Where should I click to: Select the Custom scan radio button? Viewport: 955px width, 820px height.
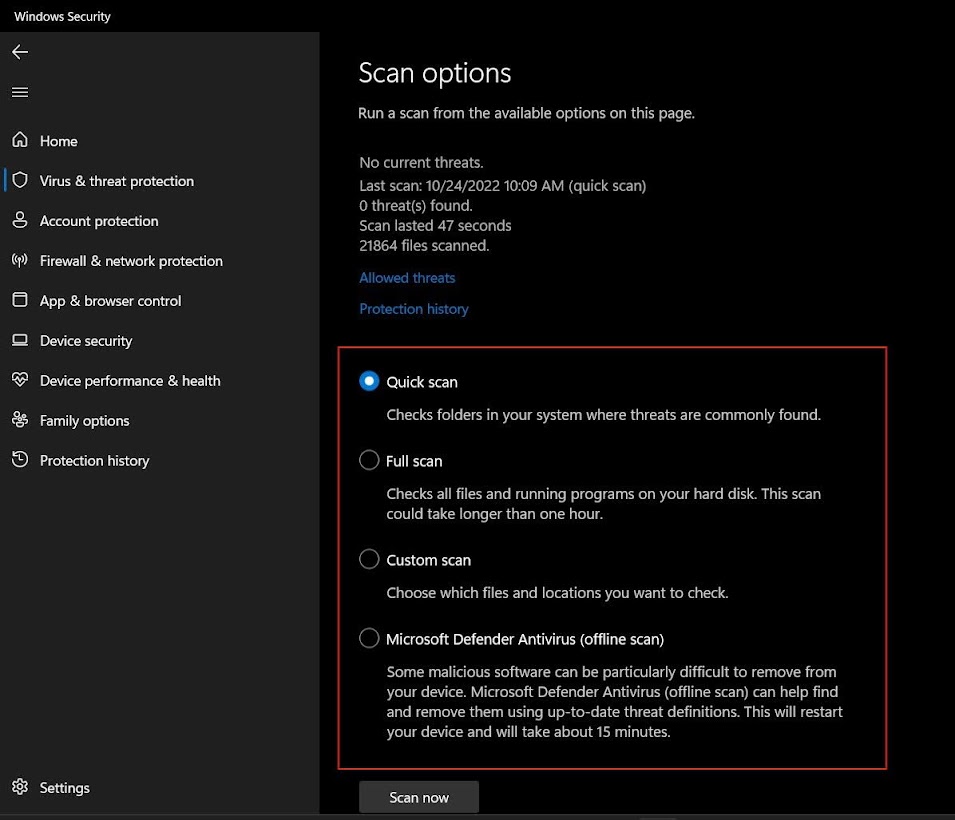click(369, 559)
